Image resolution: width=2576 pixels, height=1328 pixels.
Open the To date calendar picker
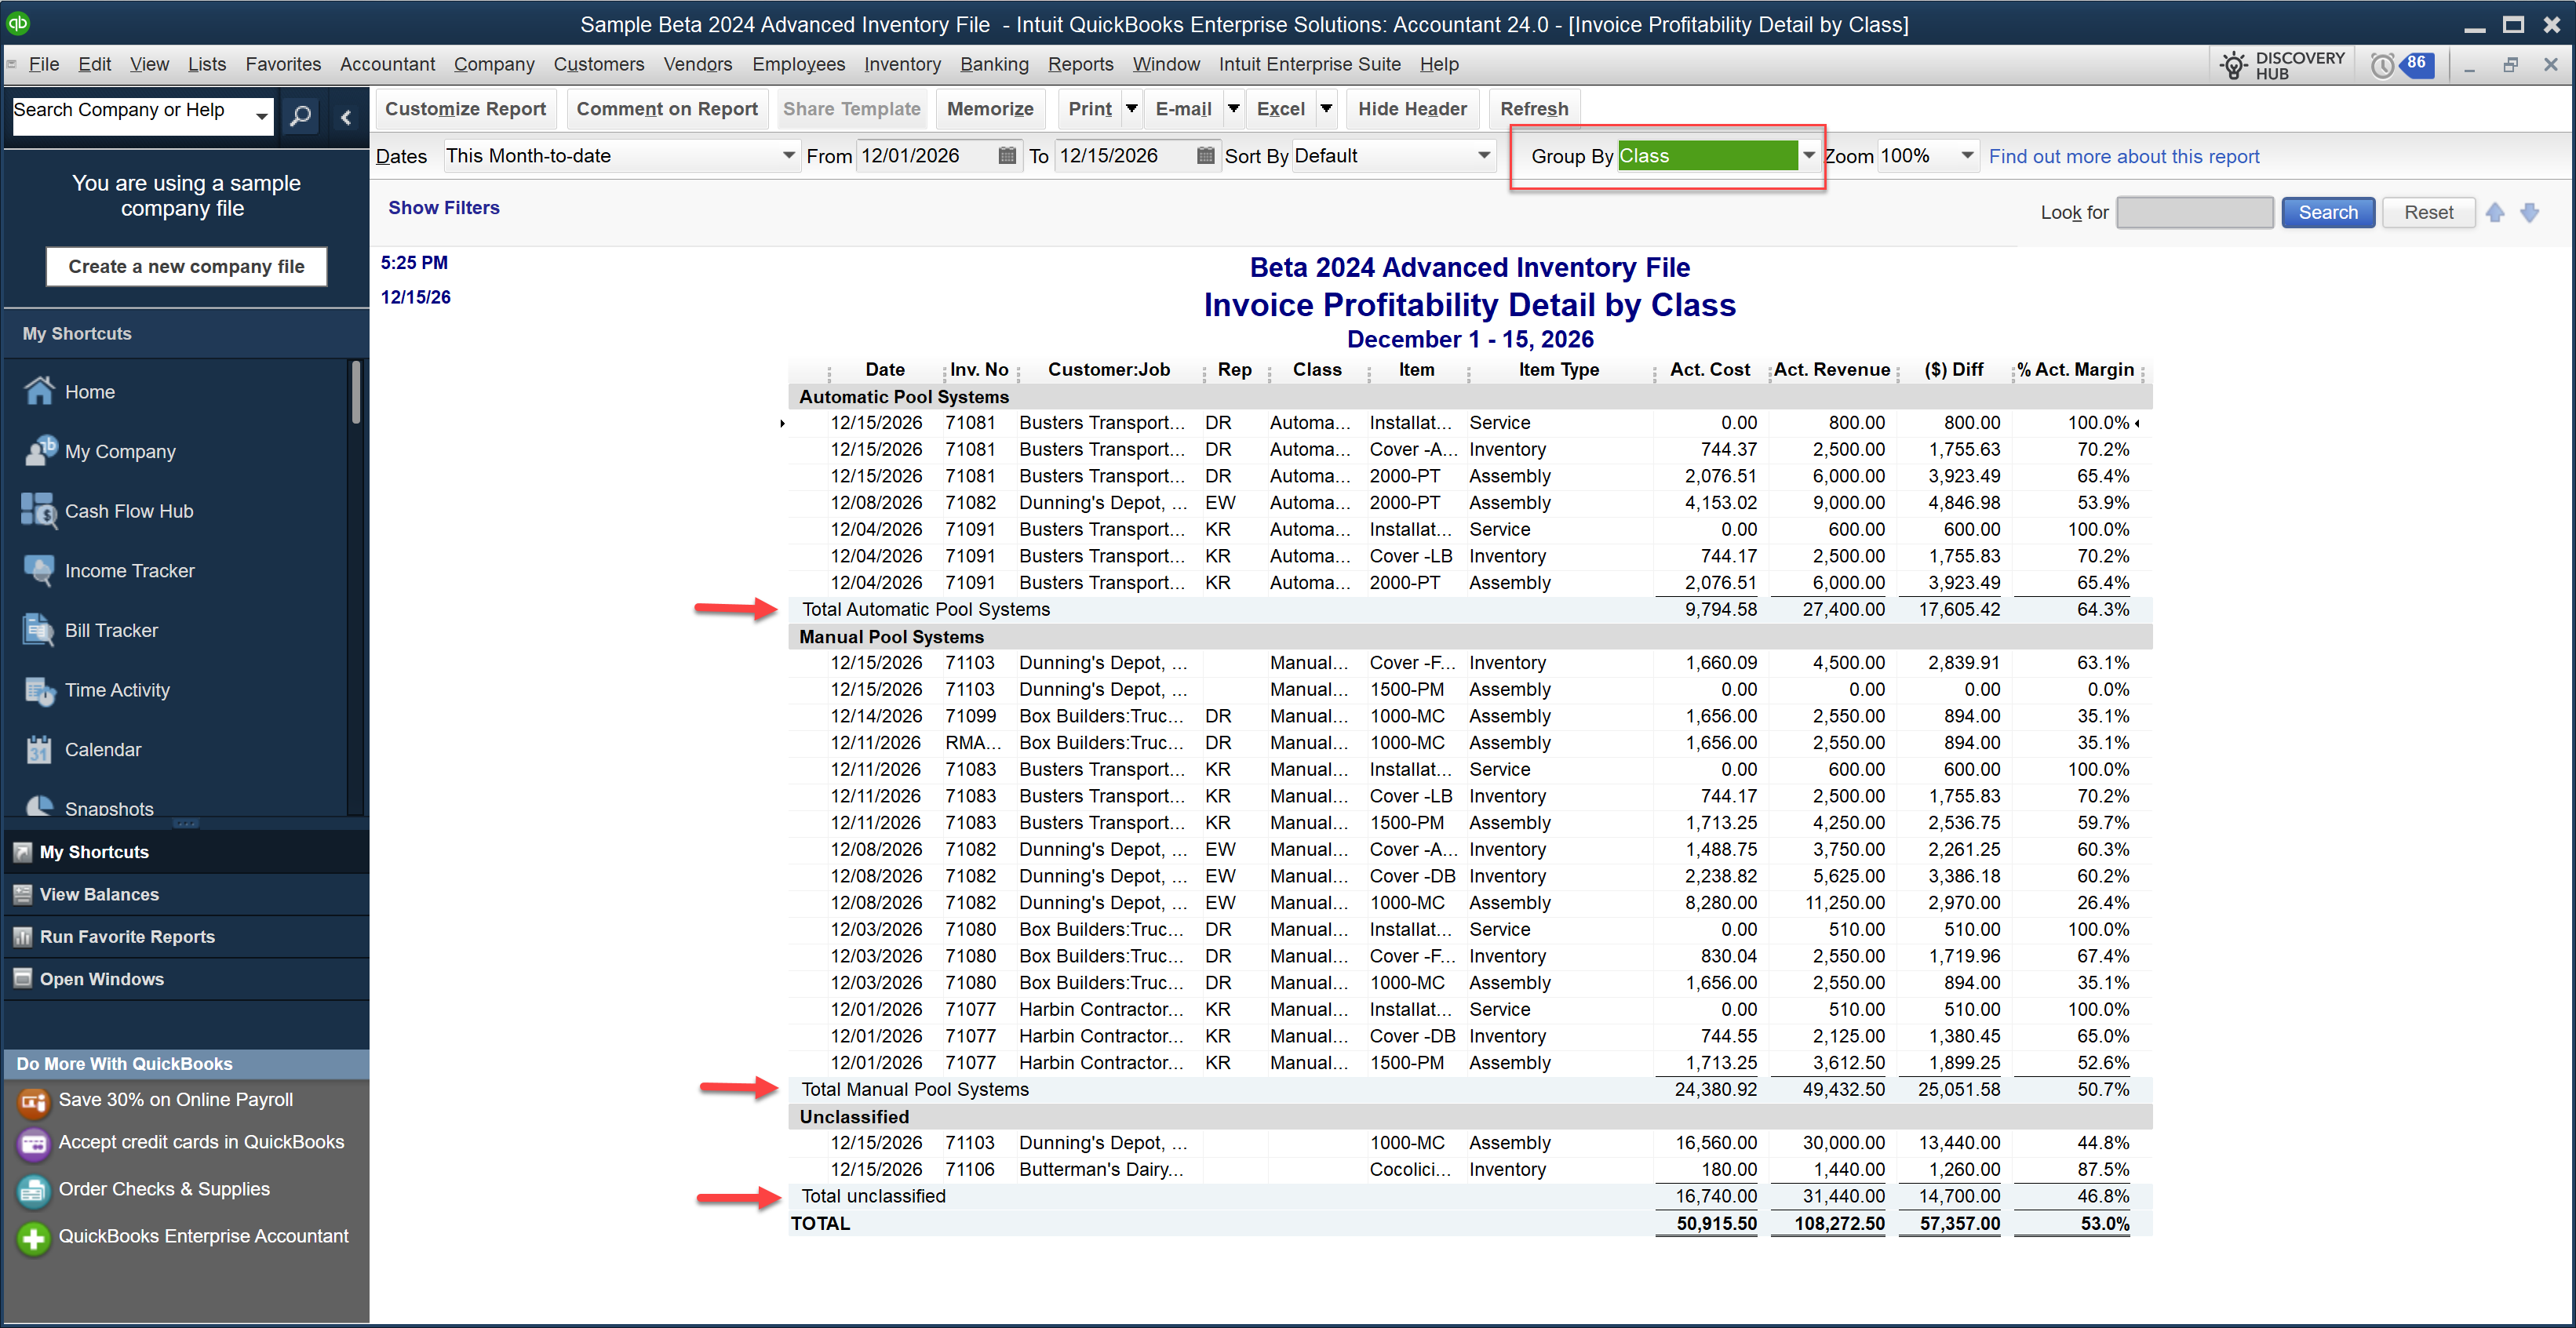[x=1205, y=156]
